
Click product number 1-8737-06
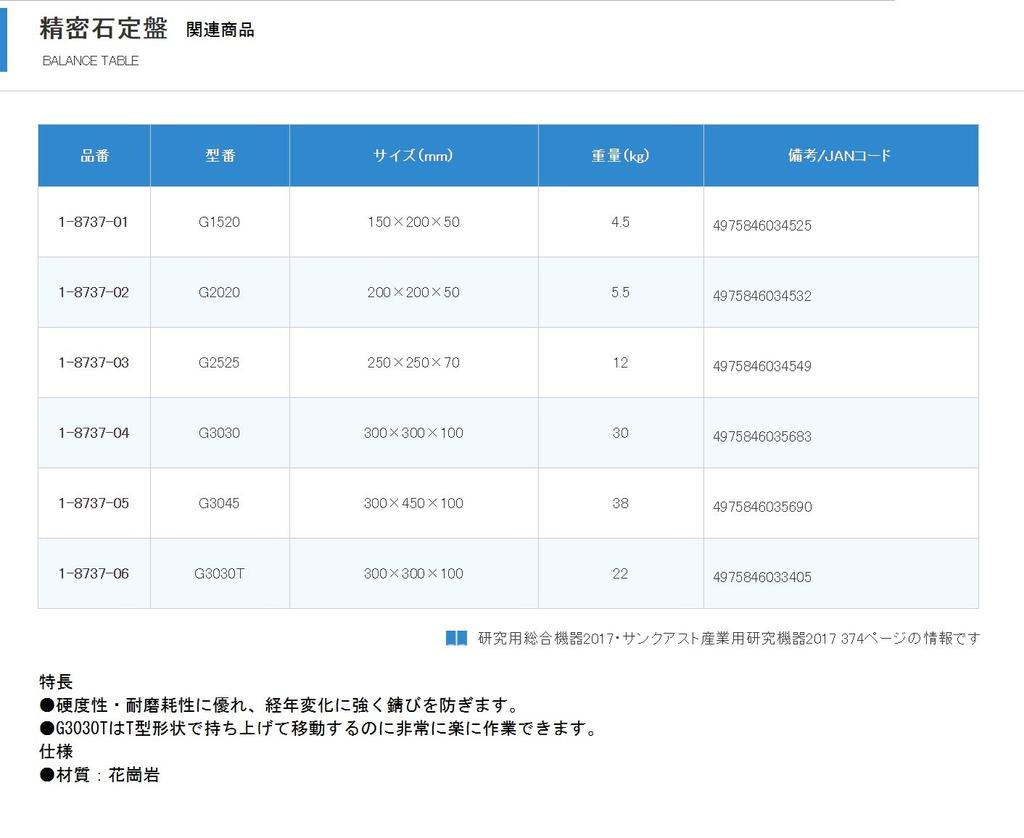pos(94,574)
